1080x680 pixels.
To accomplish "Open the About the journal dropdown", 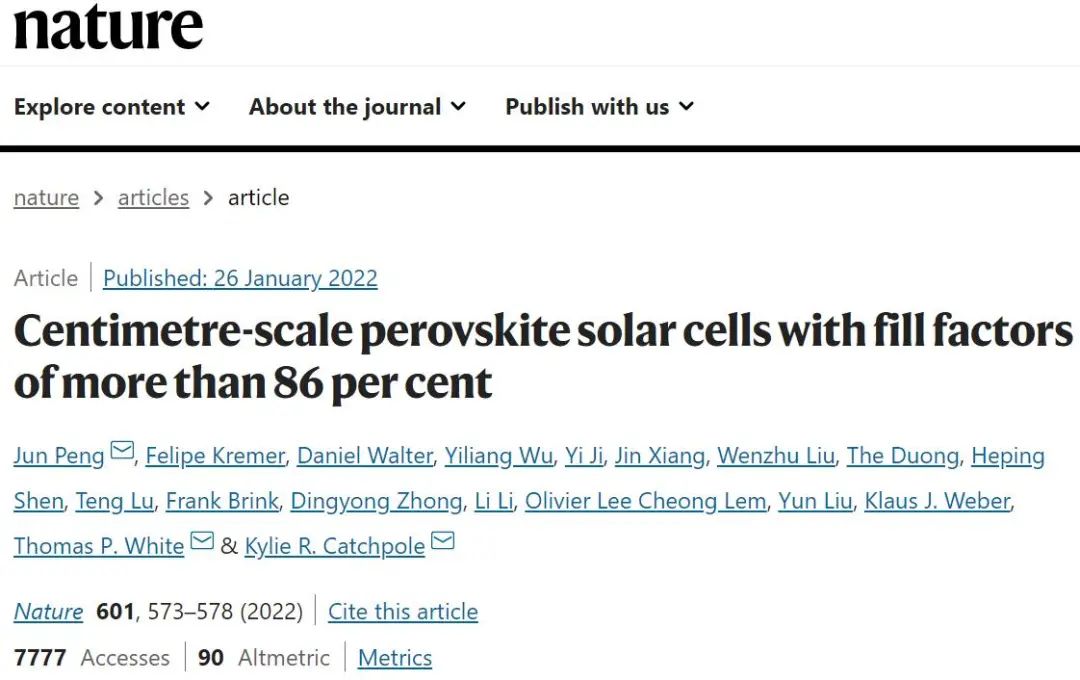I will point(357,107).
